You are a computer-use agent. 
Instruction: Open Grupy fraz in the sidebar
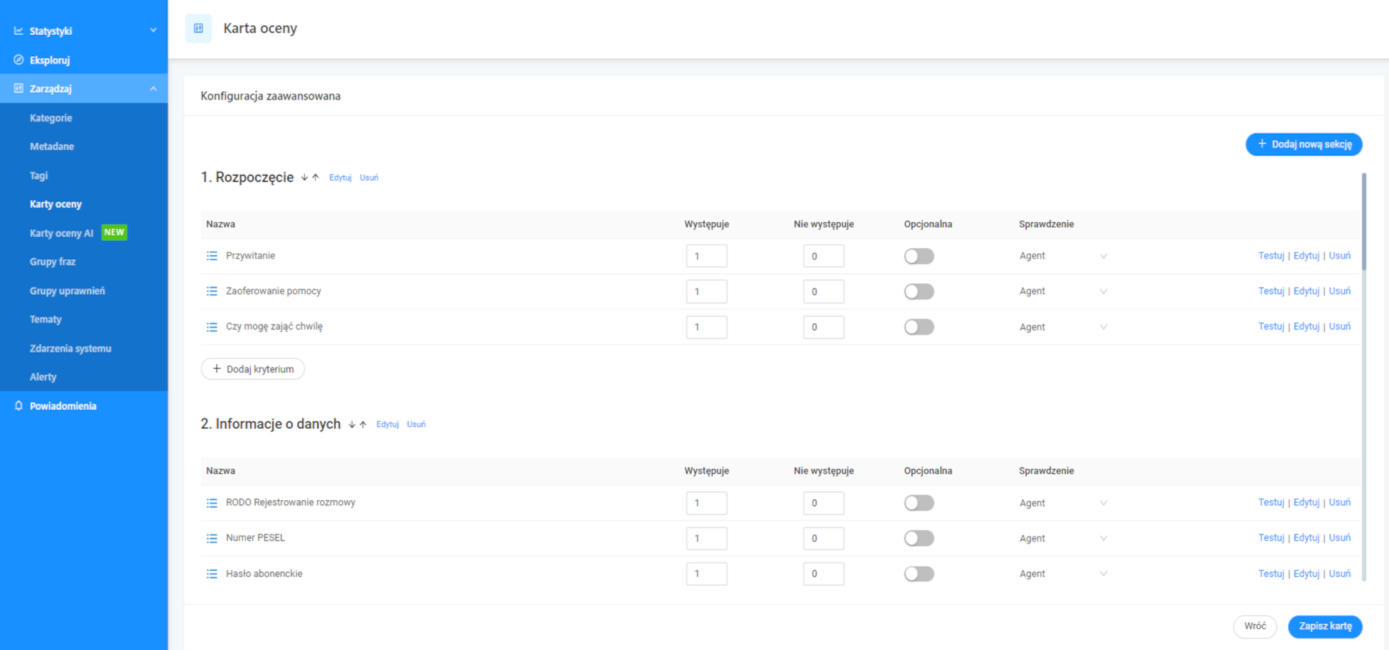[x=53, y=262]
